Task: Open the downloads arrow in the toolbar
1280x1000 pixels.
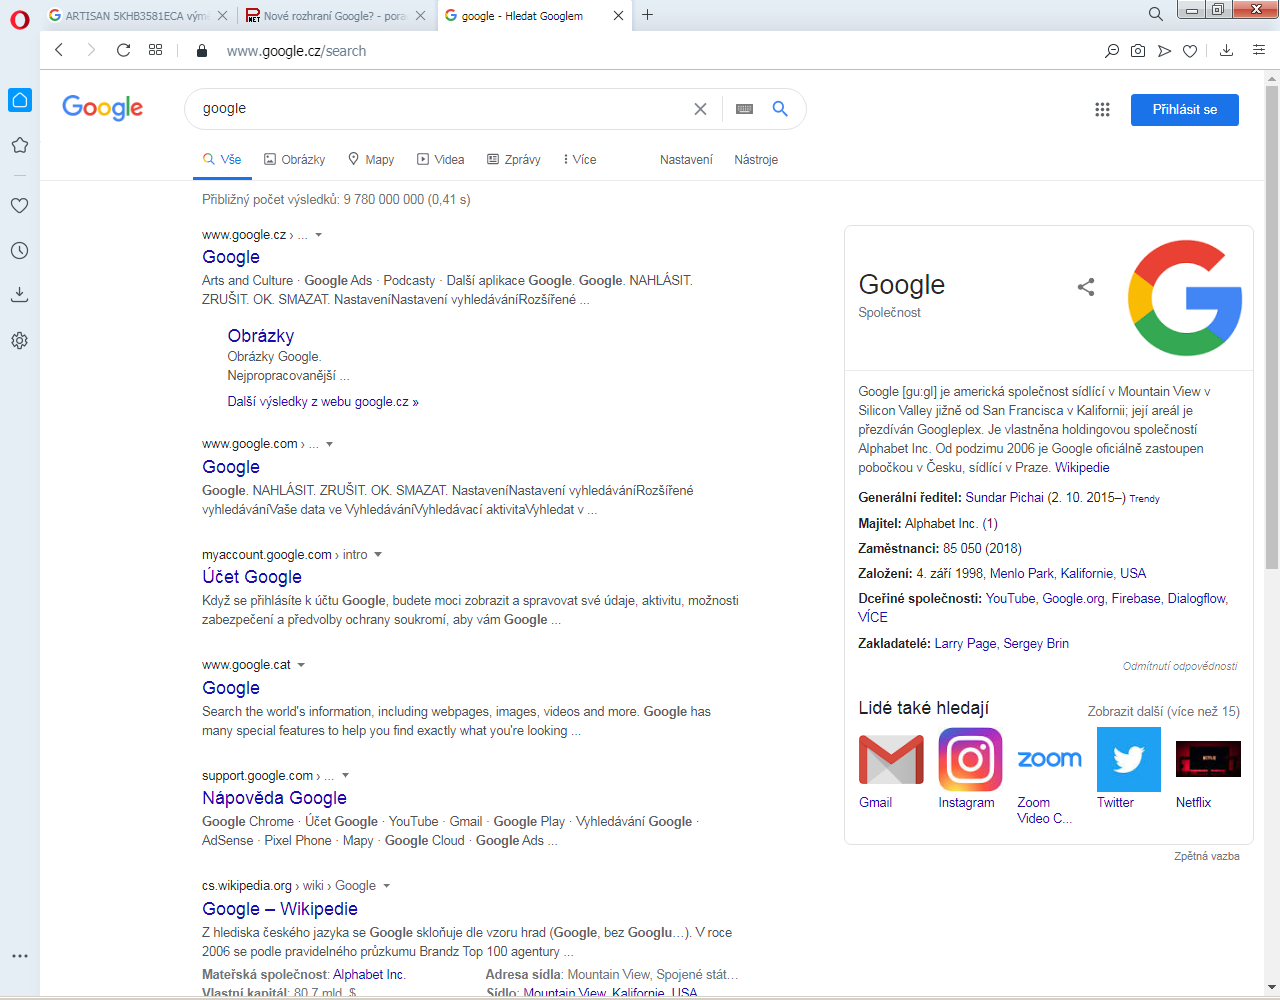Action: coord(1227,50)
